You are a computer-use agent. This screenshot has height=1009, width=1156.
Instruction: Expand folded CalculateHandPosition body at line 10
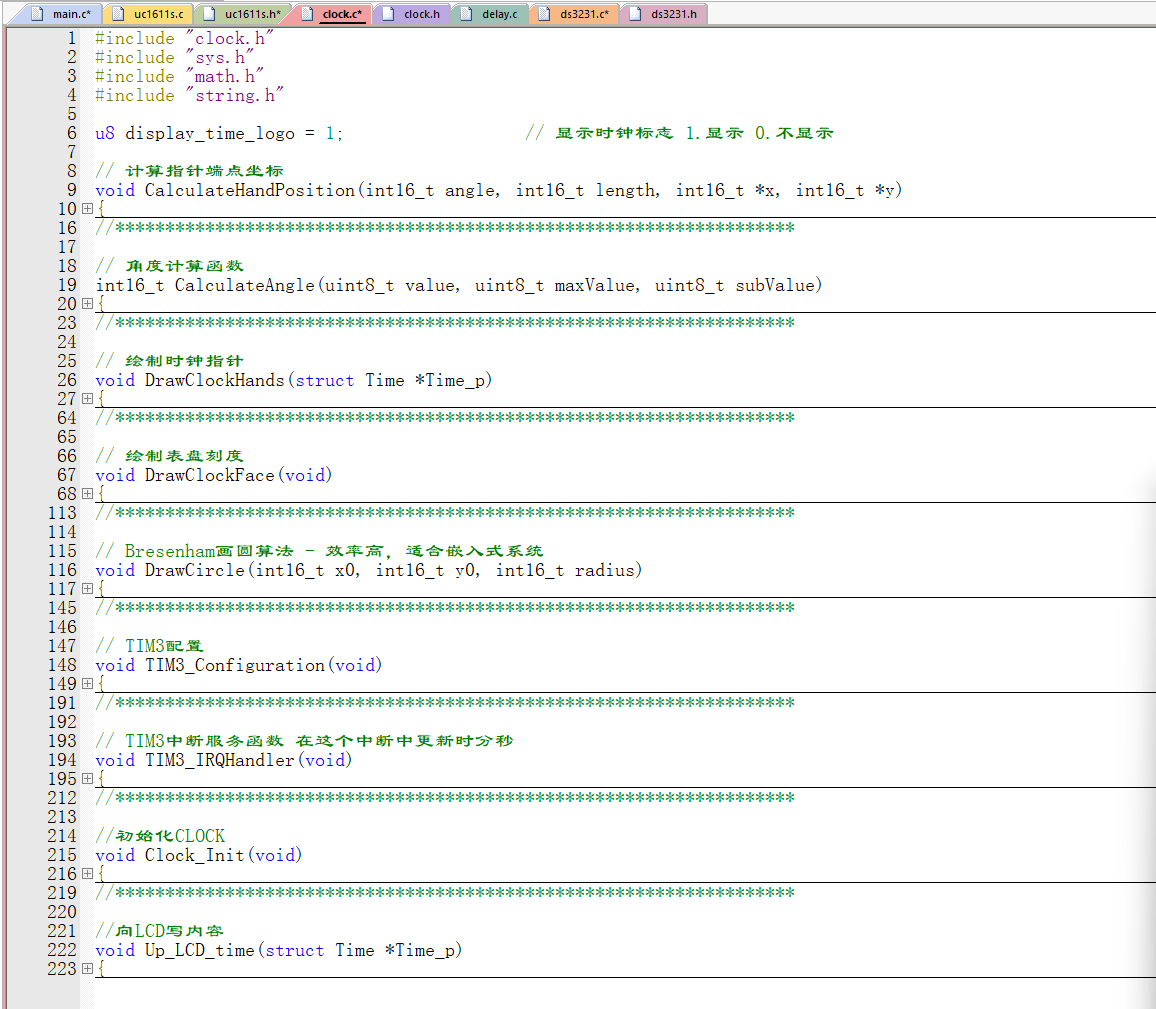[x=87, y=209]
